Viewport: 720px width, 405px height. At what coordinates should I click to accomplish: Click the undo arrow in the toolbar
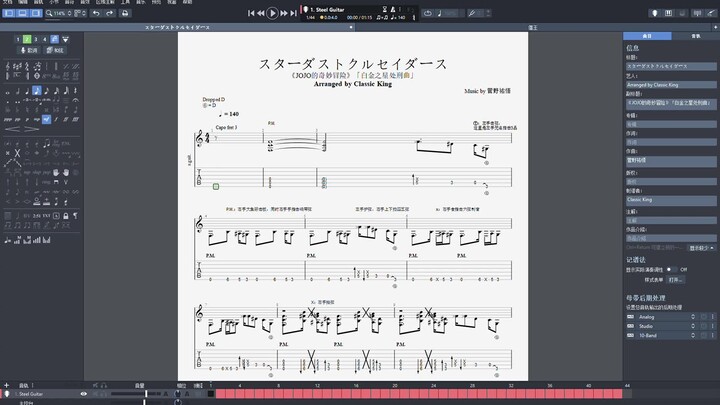point(96,13)
